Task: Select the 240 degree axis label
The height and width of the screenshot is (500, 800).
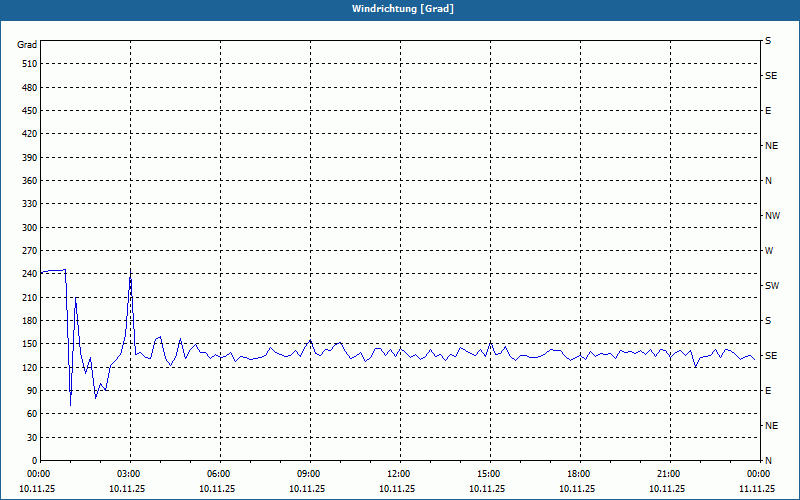Action: click(x=30, y=274)
